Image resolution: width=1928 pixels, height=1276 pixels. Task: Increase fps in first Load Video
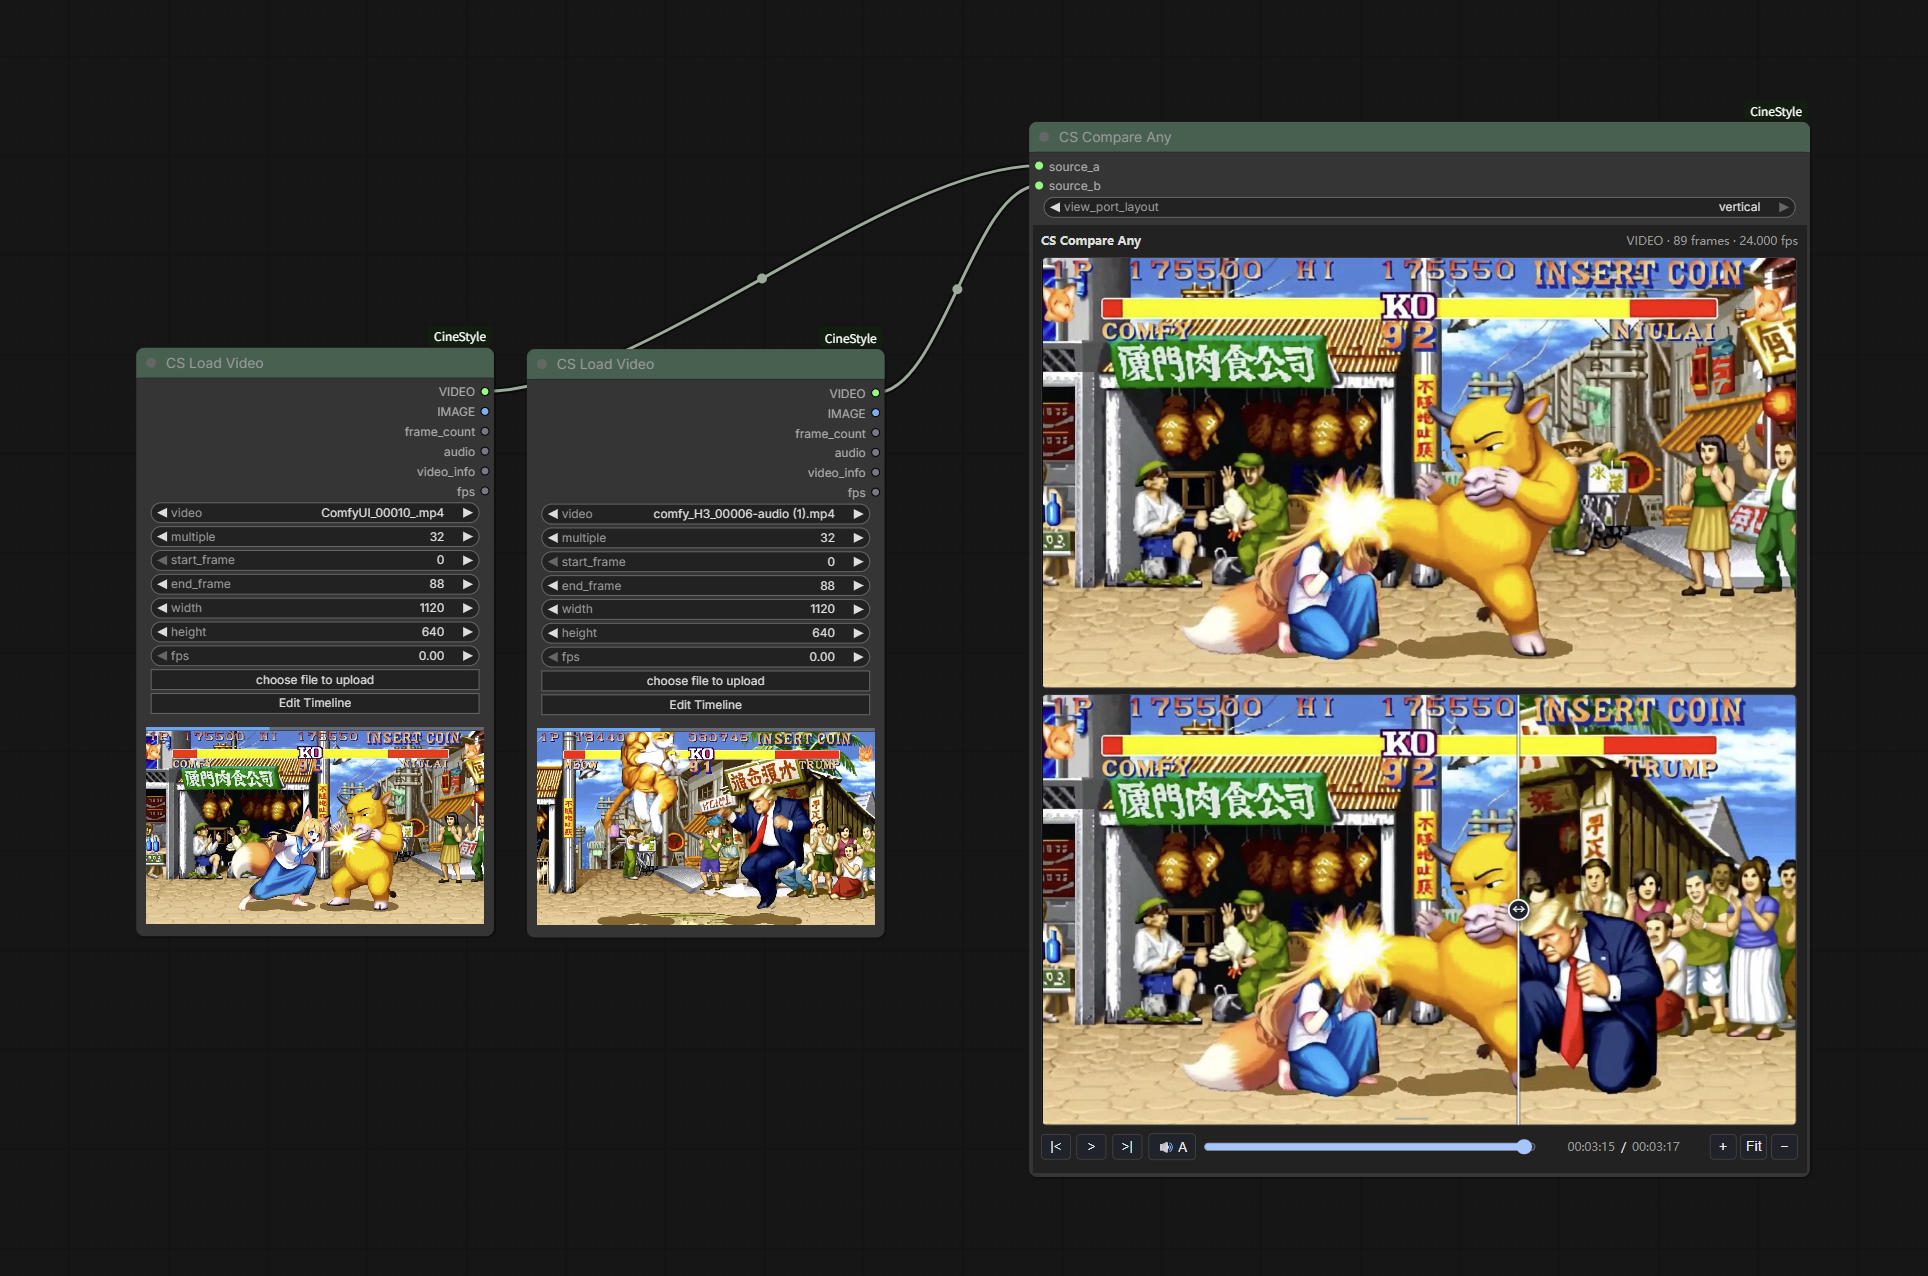pyautogui.click(x=467, y=656)
